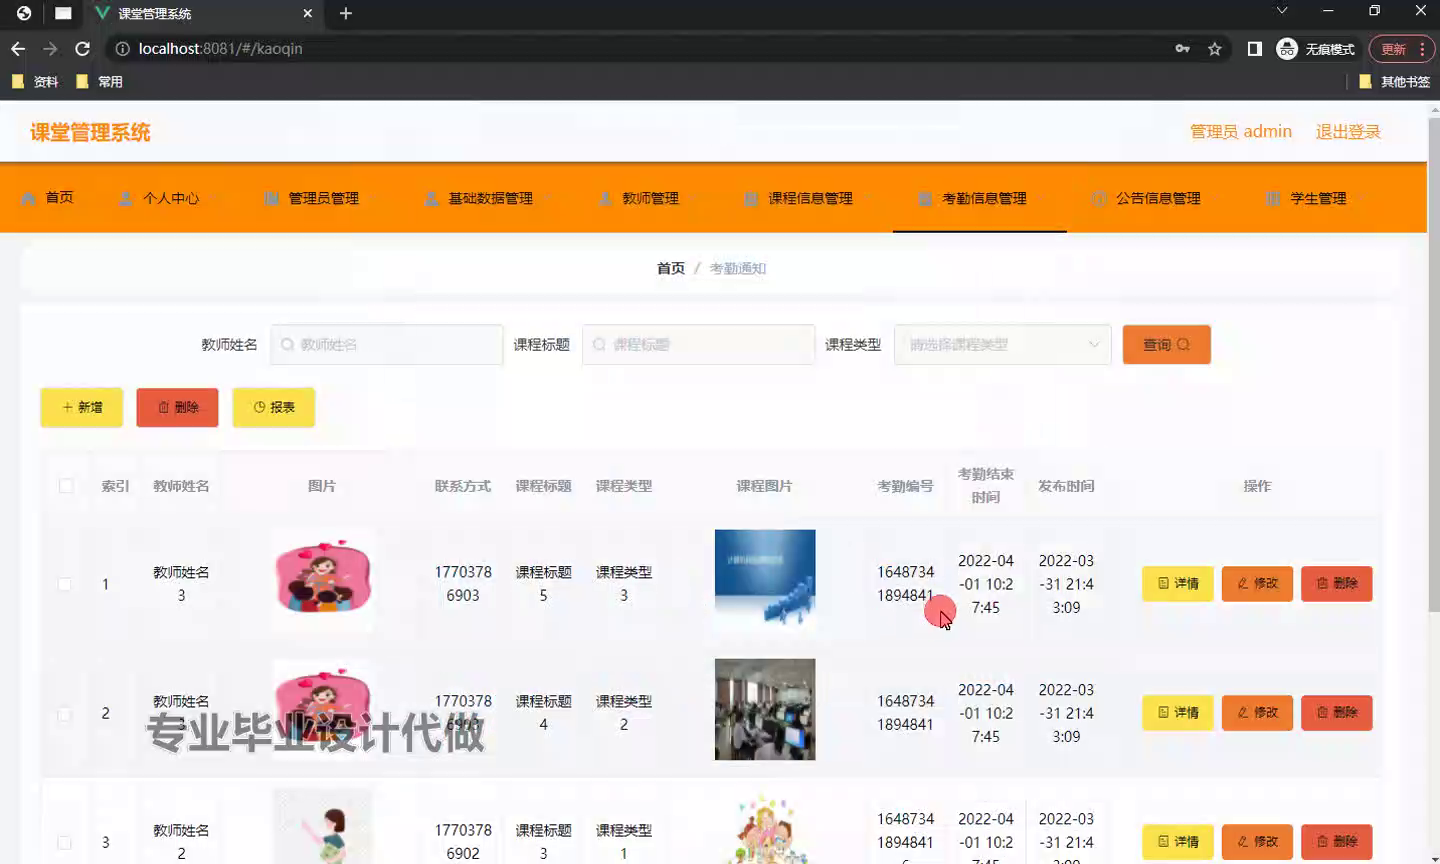Check the checkbox for row 3

[65, 842]
